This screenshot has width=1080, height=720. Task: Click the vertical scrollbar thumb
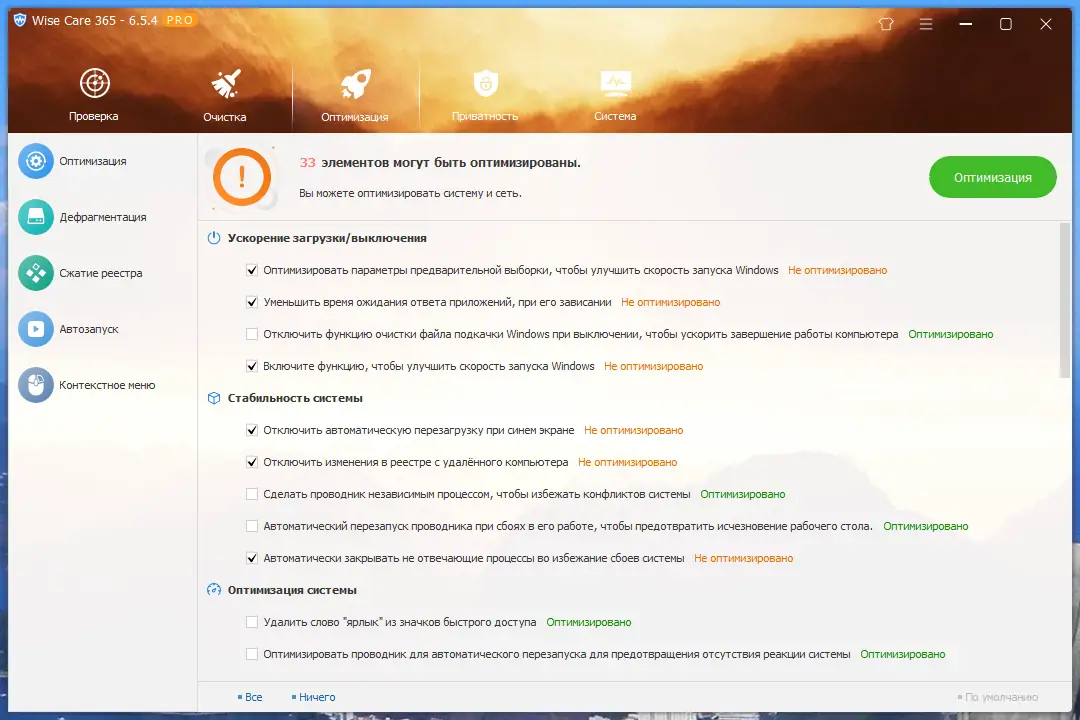tap(1065, 300)
